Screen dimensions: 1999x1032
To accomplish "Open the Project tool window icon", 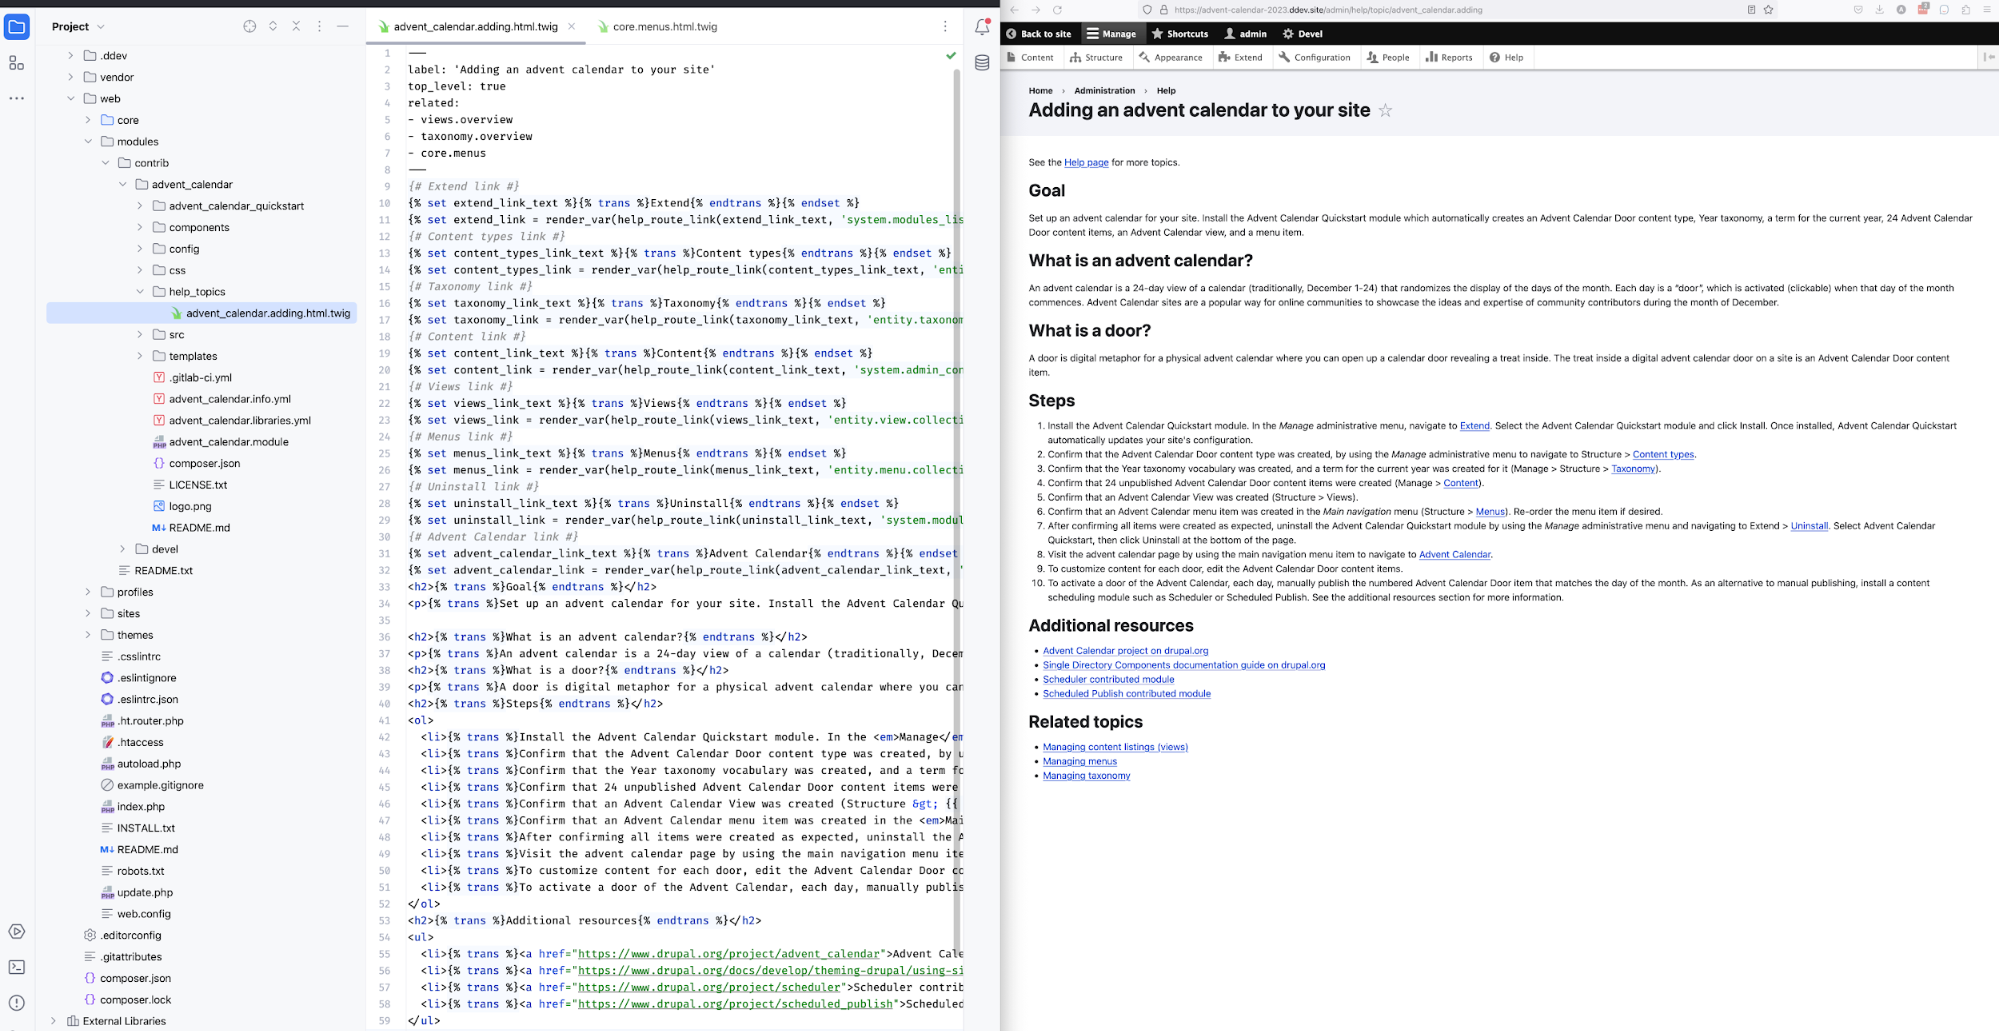I will 17,27.
